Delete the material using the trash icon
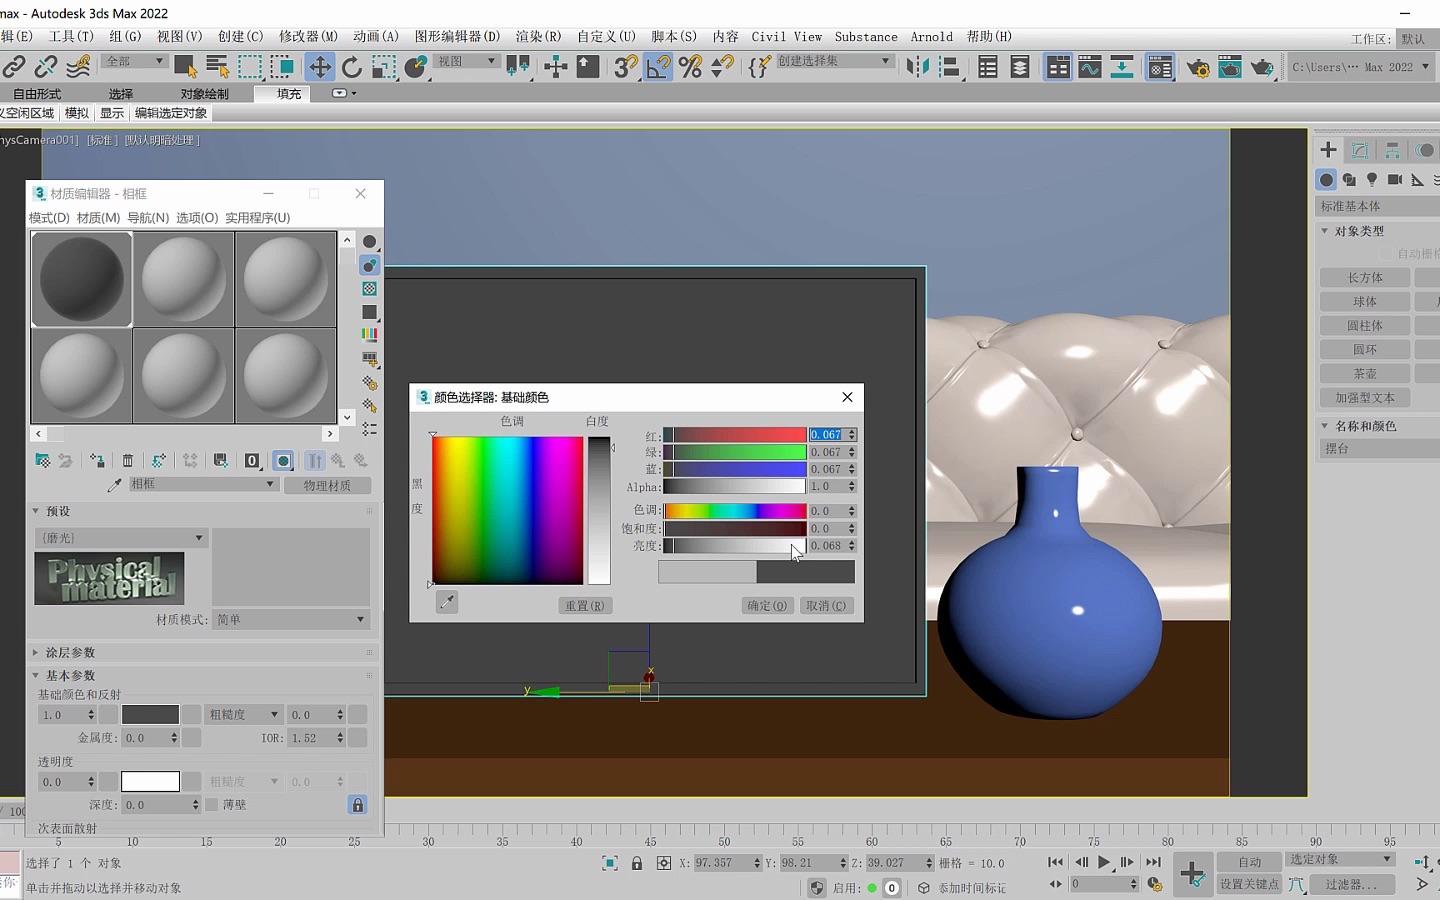The image size is (1440, 900). pos(127,460)
